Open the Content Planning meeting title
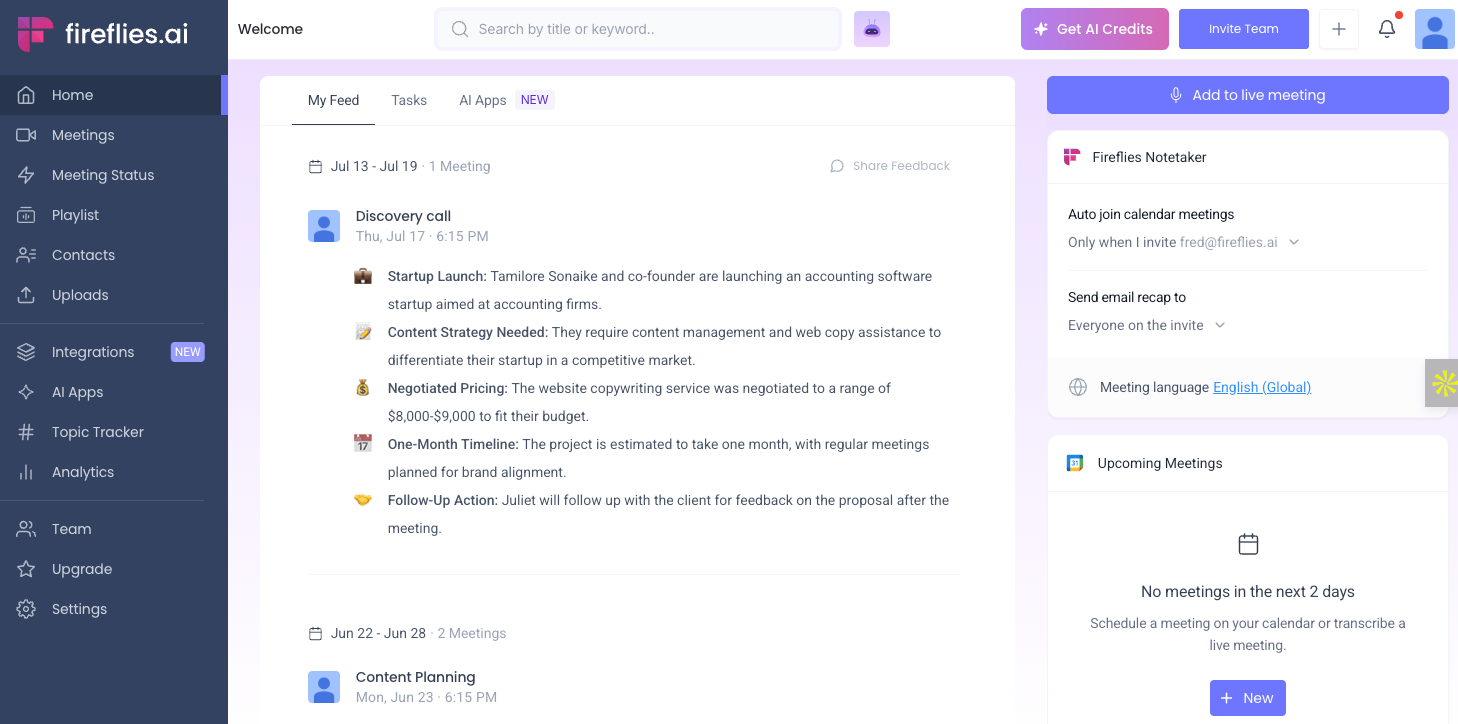The image size is (1458, 724). [416, 677]
